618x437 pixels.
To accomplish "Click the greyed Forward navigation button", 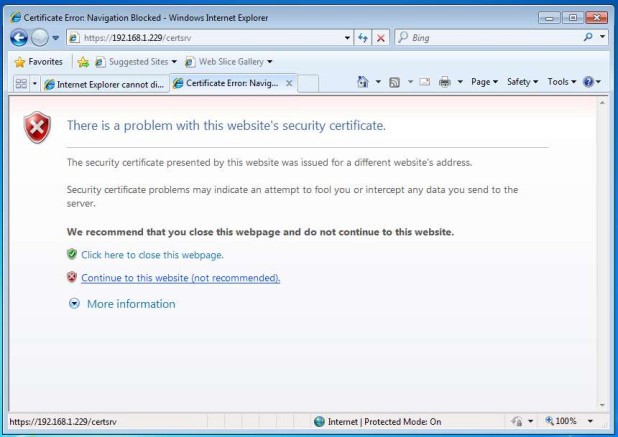I will point(39,38).
